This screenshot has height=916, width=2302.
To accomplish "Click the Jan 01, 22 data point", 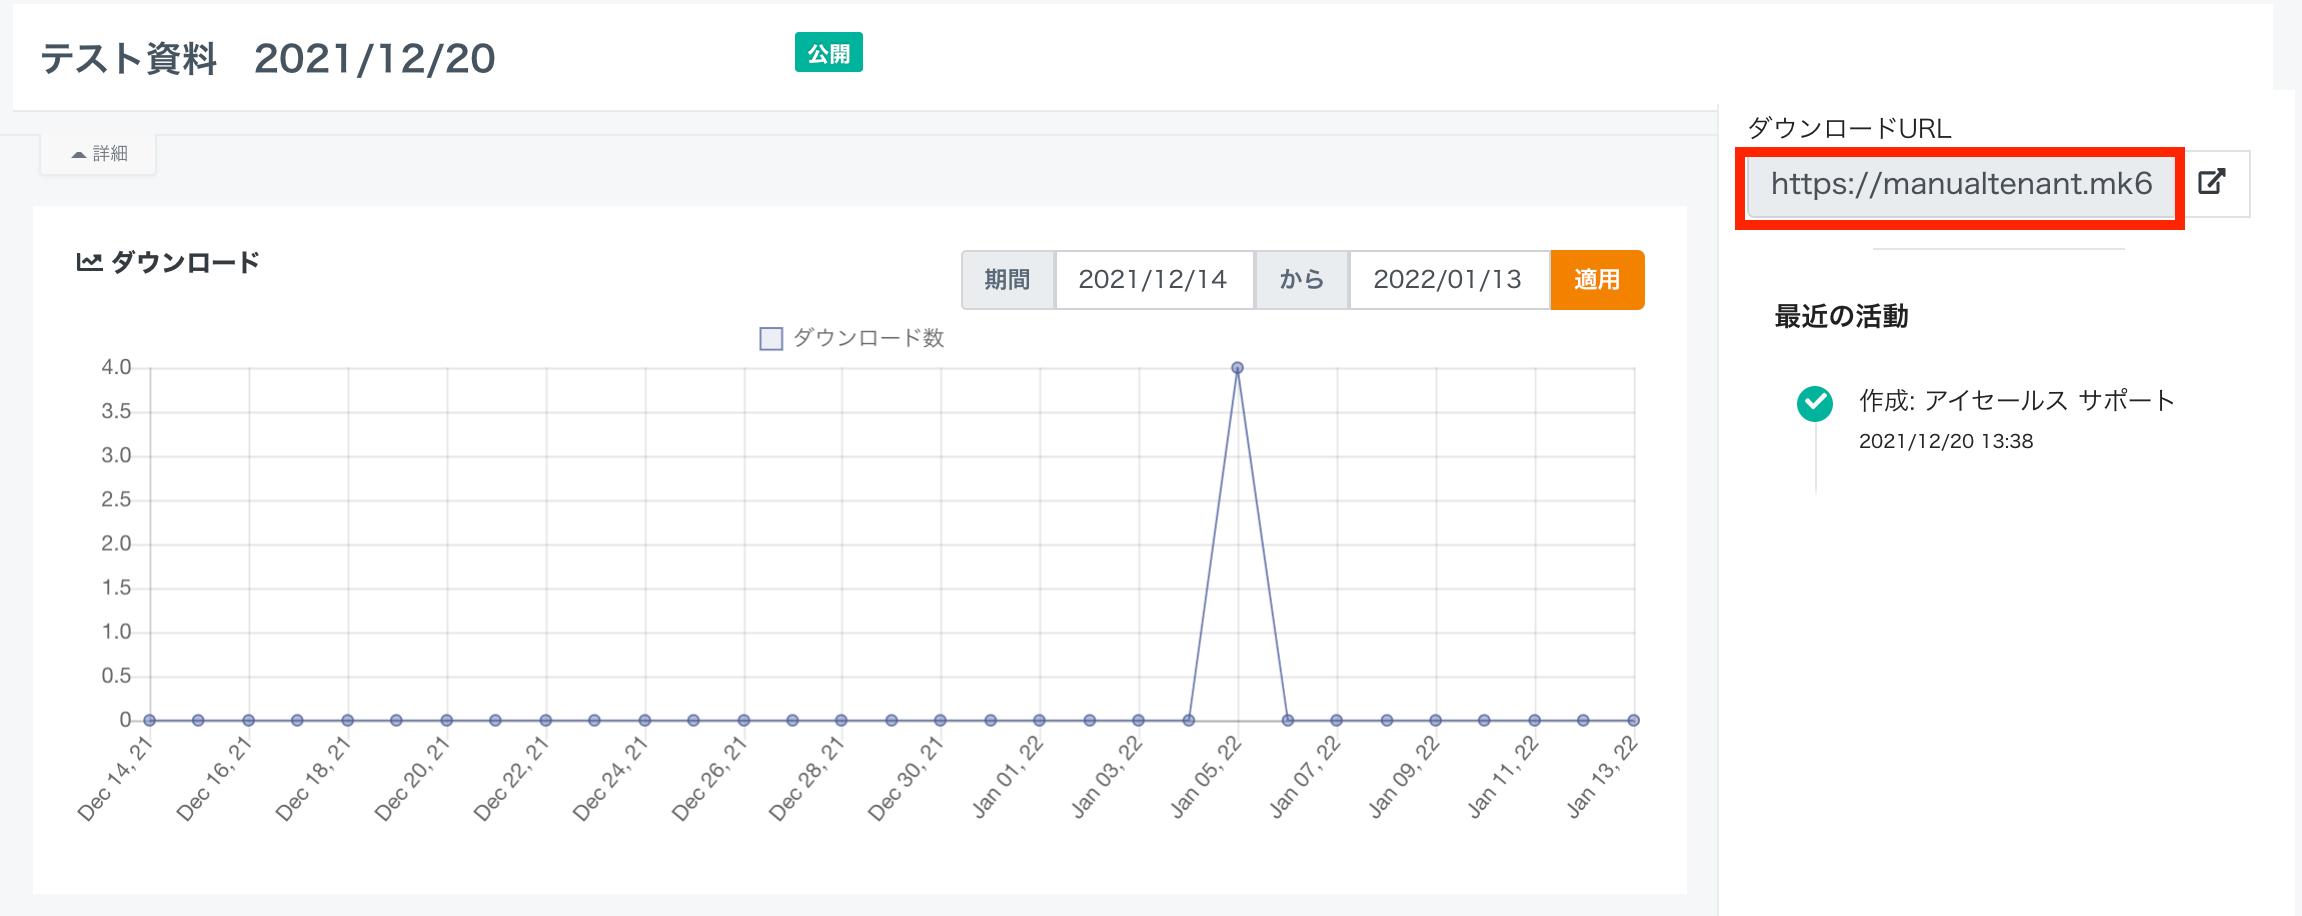I will (1039, 720).
